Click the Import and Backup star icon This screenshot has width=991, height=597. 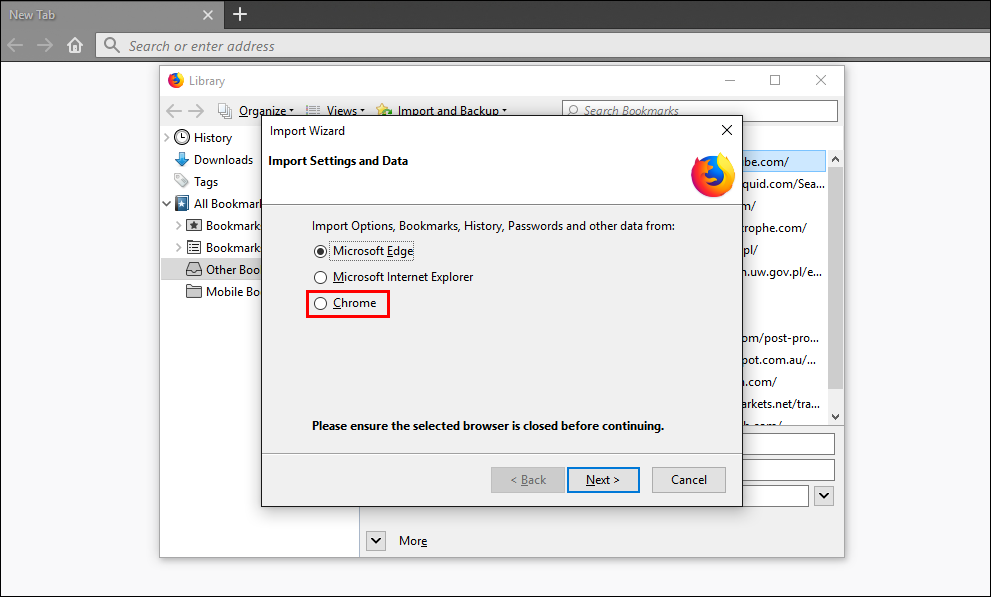click(x=384, y=111)
